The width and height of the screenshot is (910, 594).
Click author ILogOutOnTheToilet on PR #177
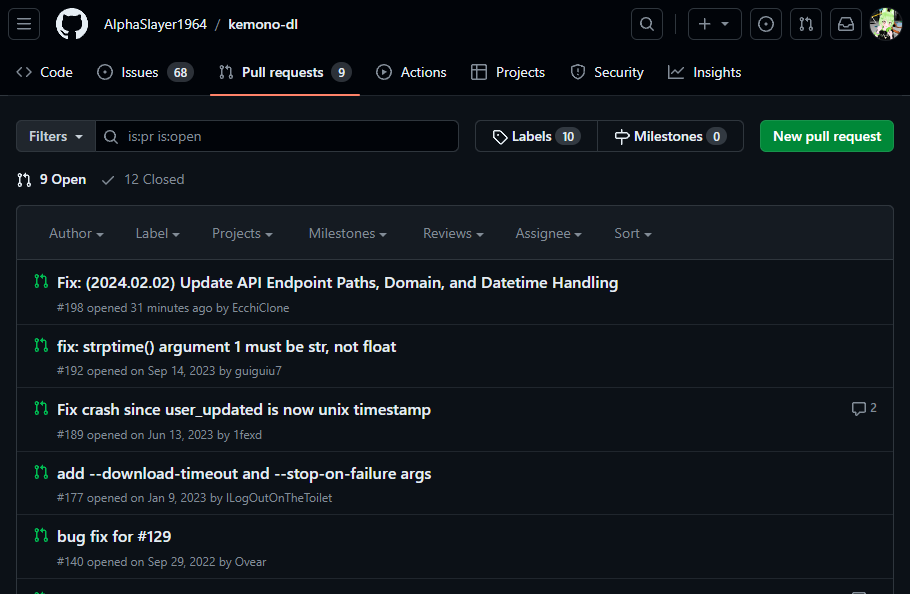[x=279, y=498]
